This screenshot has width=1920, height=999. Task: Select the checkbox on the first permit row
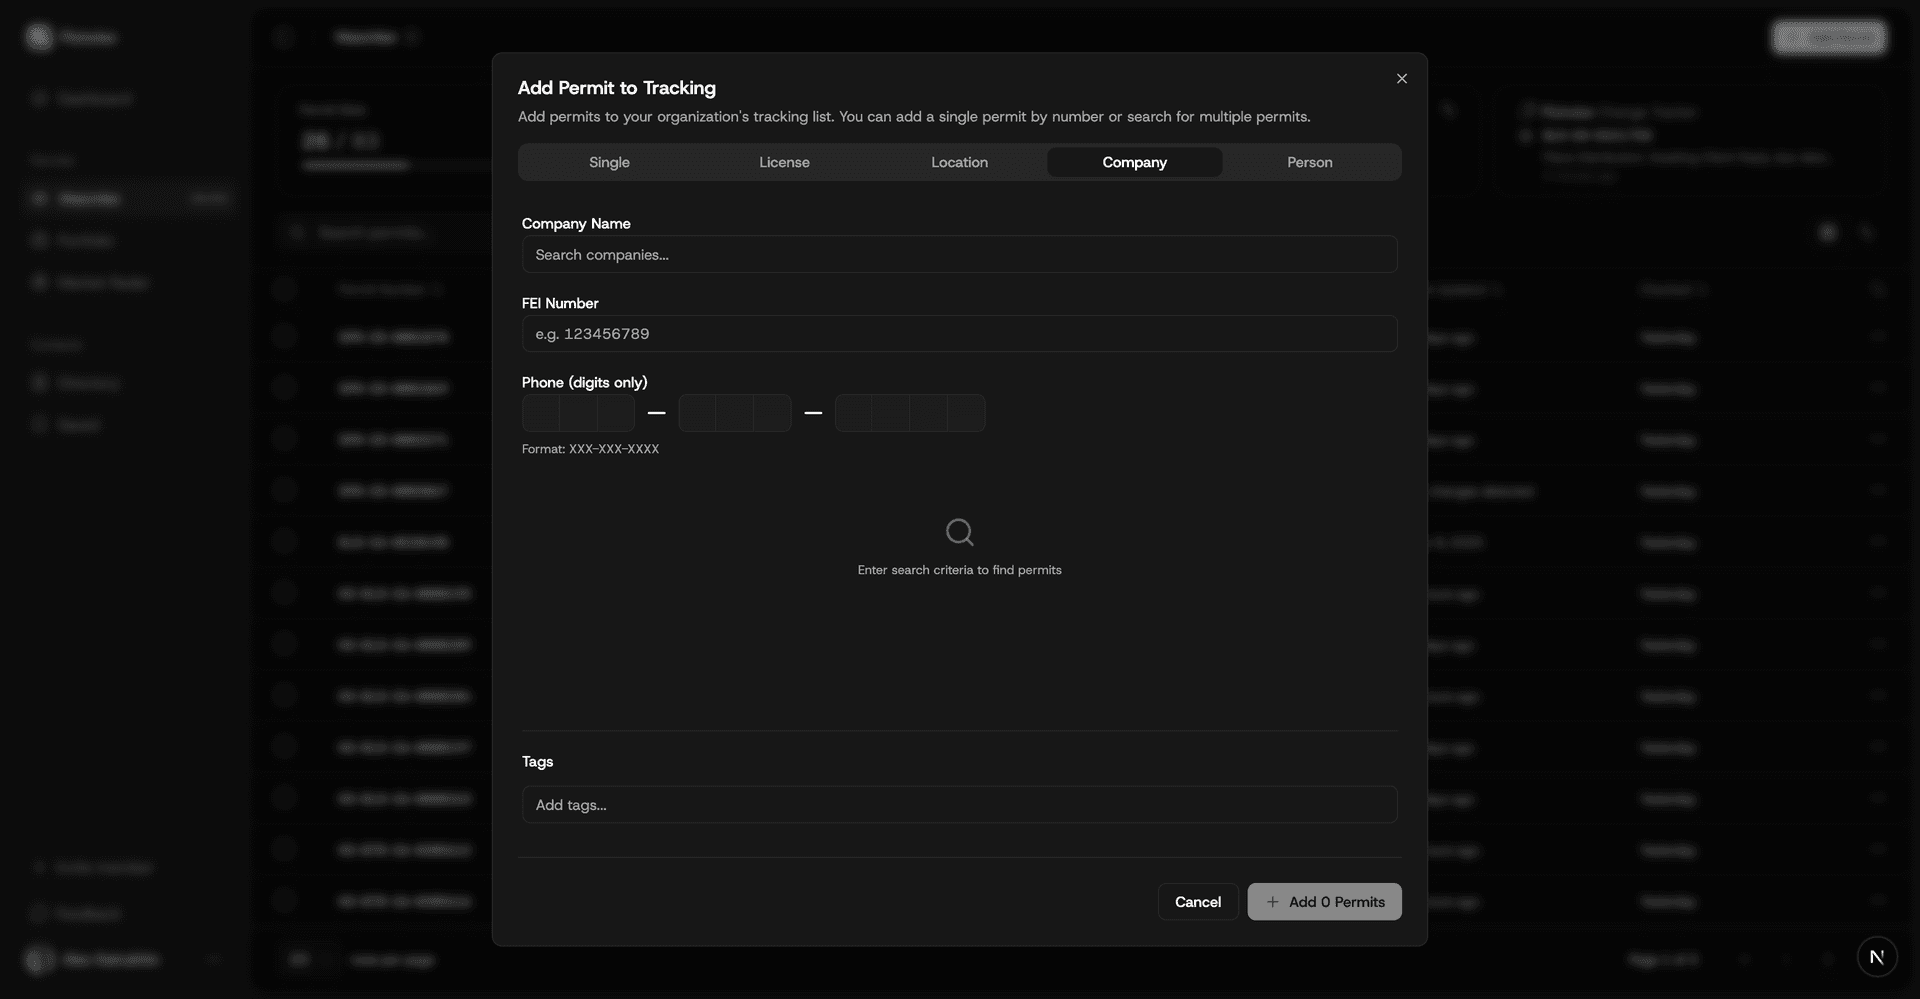pyautogui.click(x=285, y=337)
